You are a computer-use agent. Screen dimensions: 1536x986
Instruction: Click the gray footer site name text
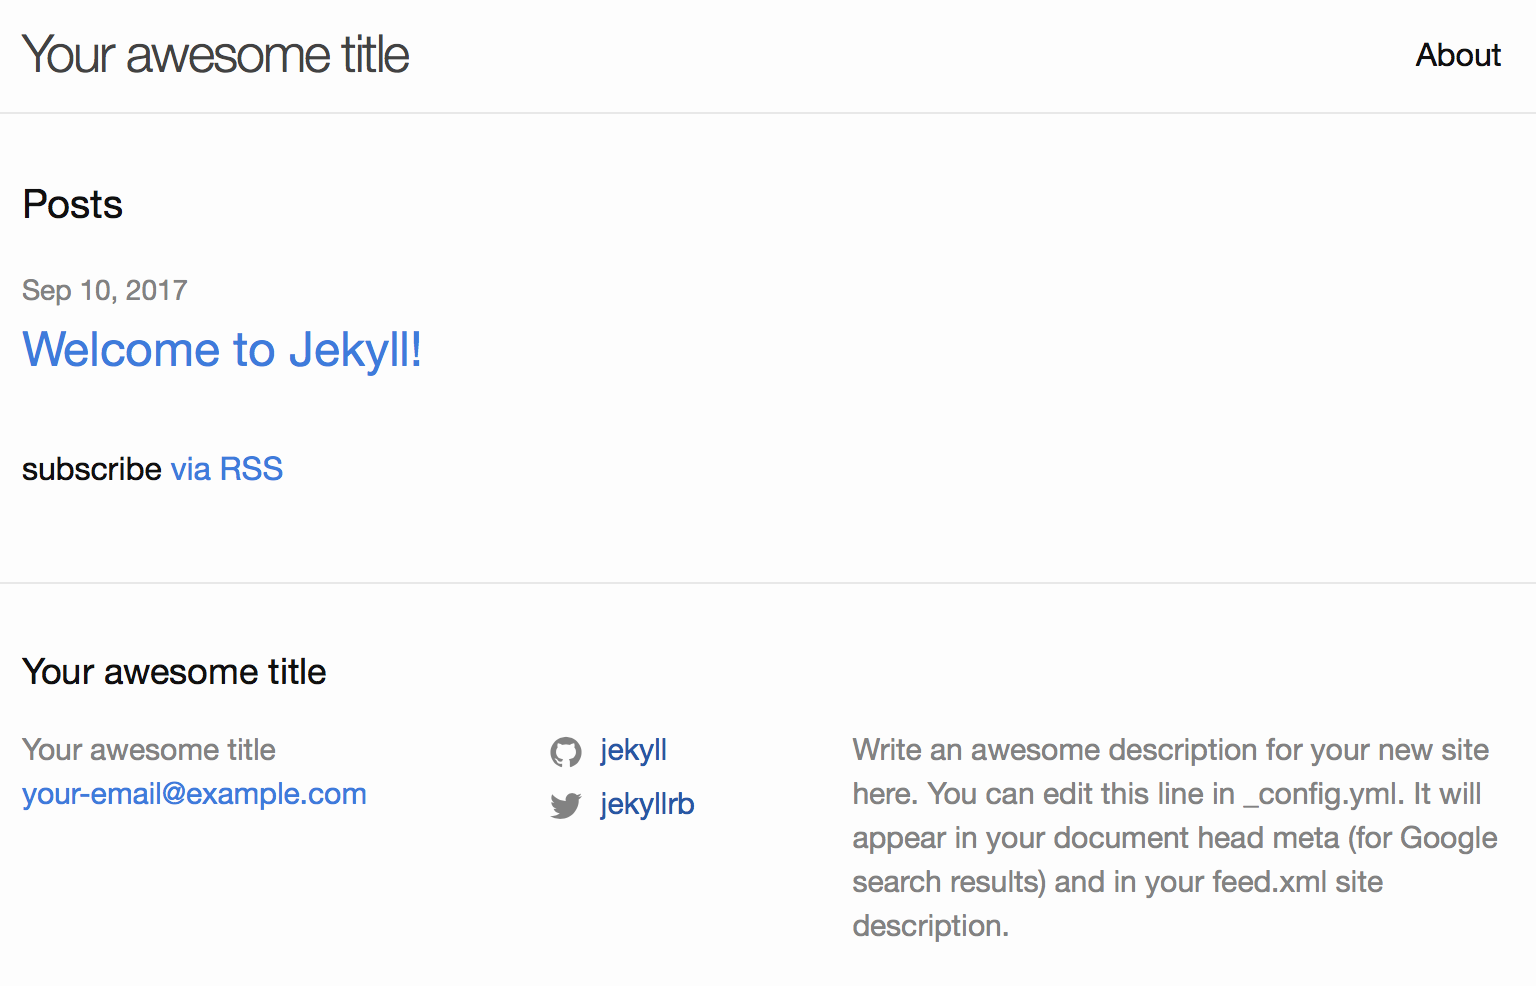[x=149, y=750]
